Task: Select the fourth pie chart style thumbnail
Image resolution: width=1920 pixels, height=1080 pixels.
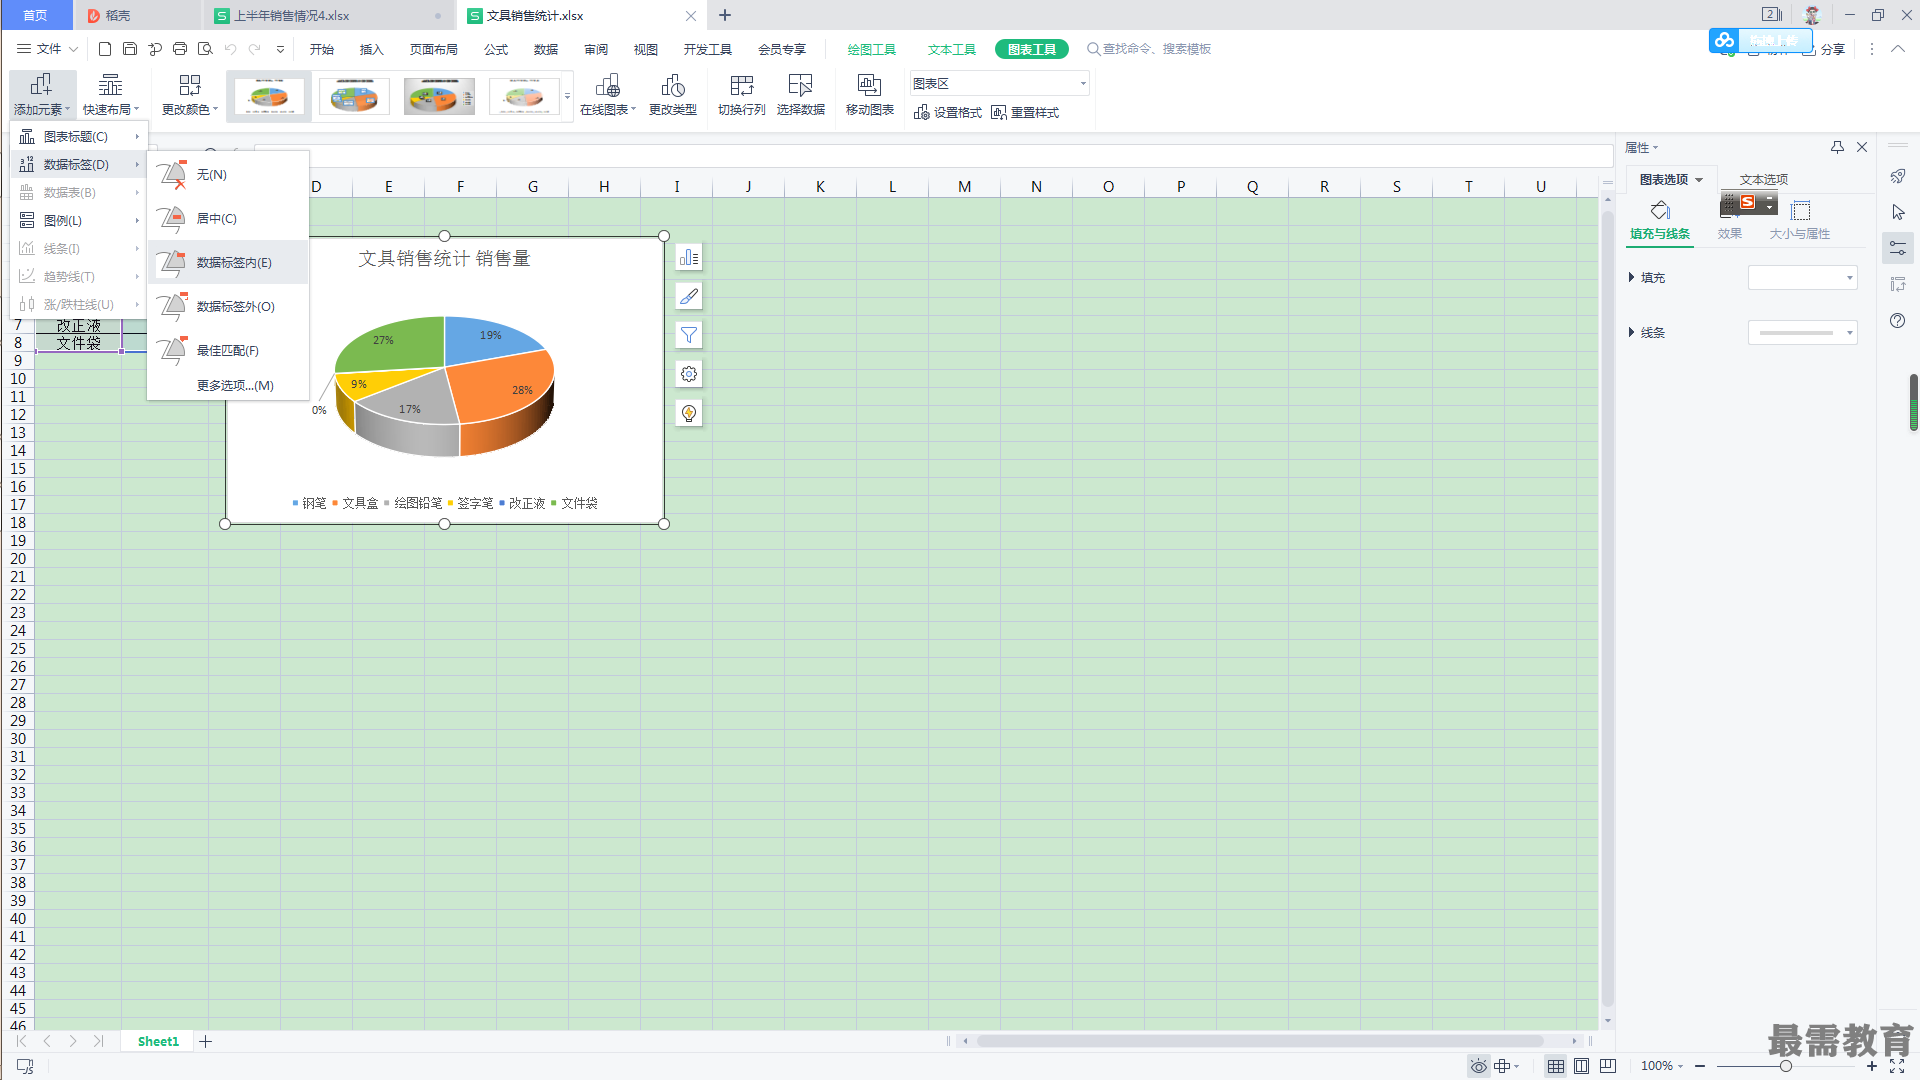Action: click(x=524, y=97)
